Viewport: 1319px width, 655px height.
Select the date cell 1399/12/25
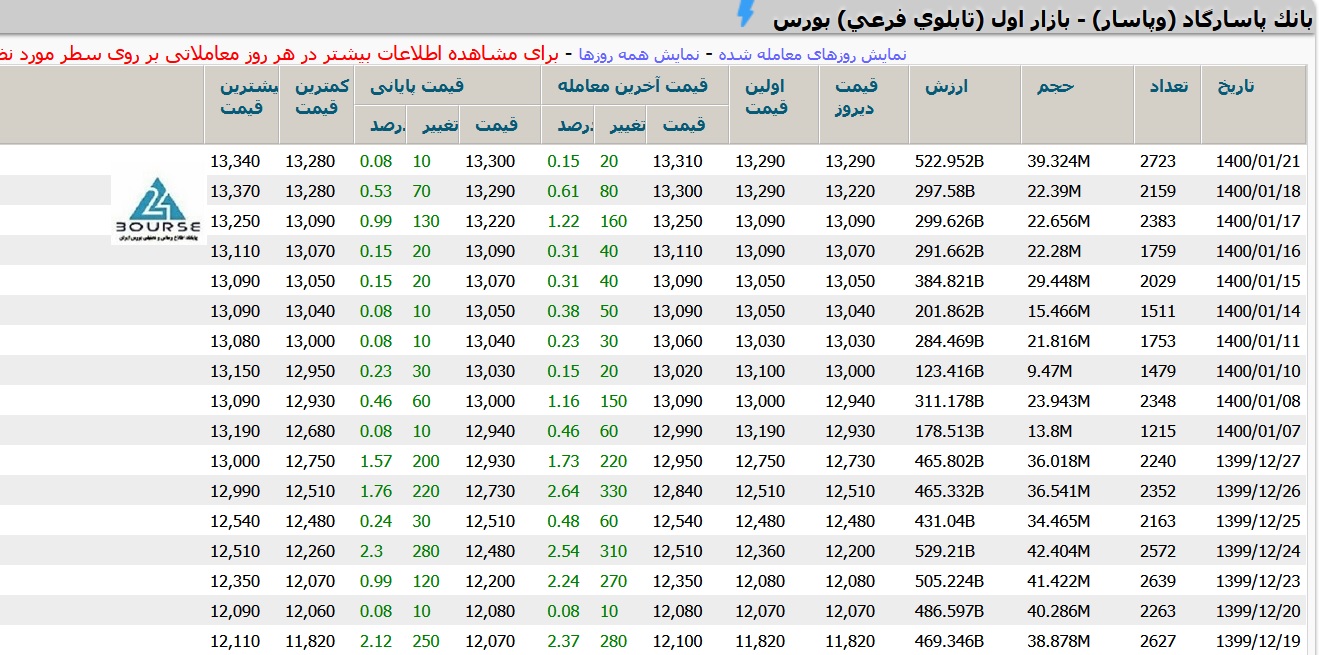1258,521
